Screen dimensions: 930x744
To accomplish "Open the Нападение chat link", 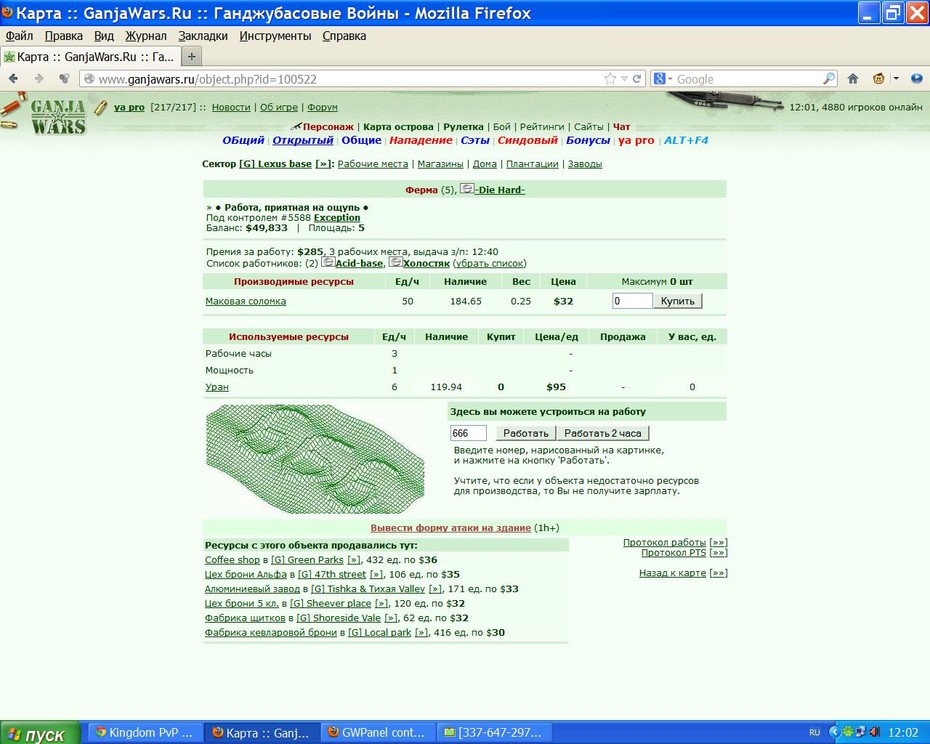I will [x=421, y=140].
